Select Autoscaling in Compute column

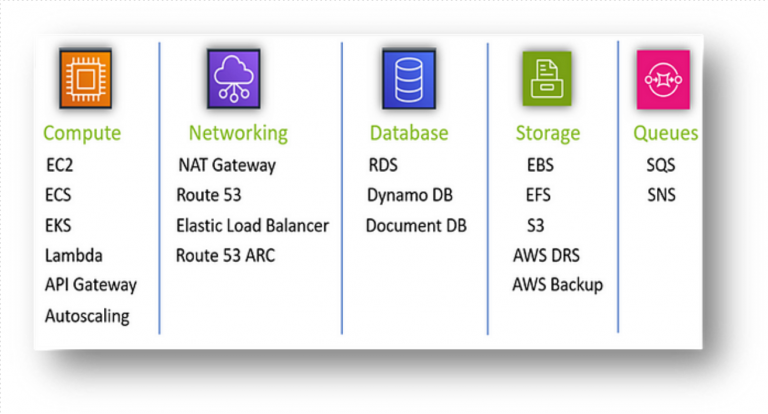87,316
